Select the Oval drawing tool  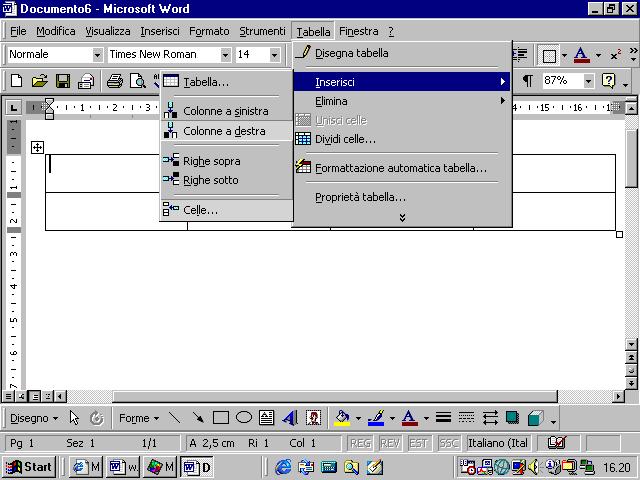(x=244, y=418)
